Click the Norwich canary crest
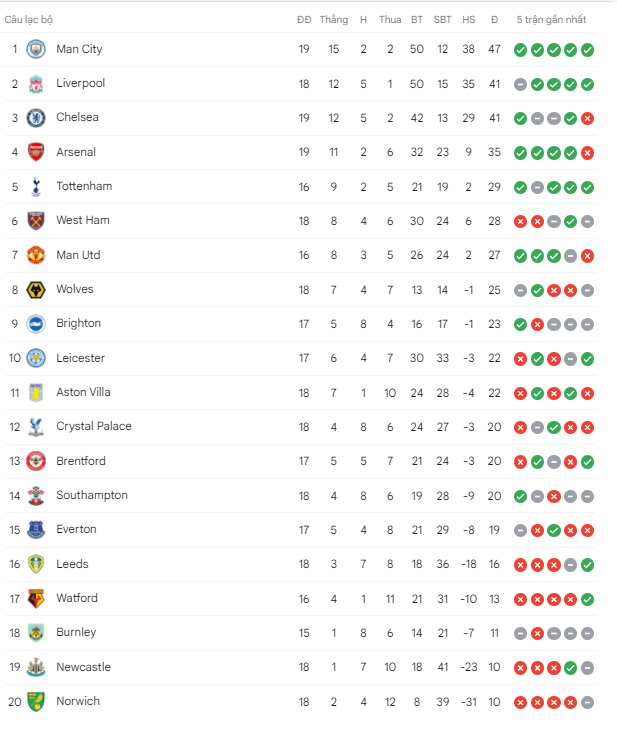The width and height of the screenshot is (617, 729). pyautogui.click(x=36, y=702)
